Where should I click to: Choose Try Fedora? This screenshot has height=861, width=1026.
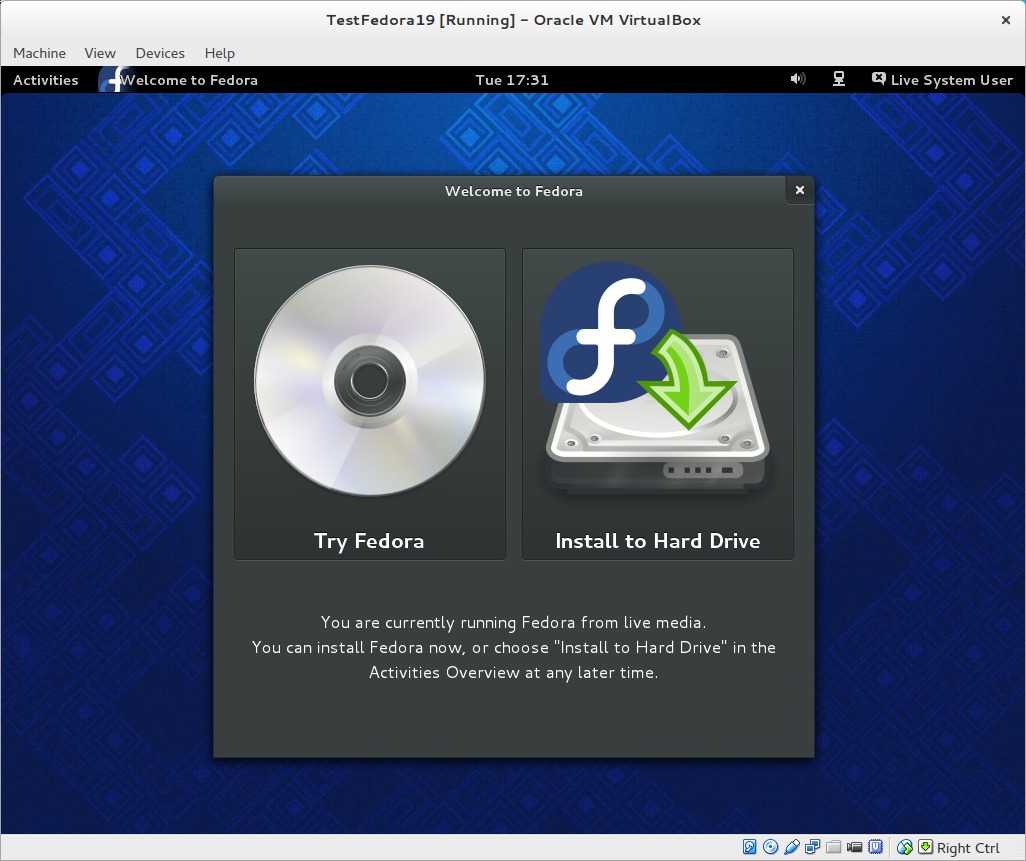(x=369, y=404)
